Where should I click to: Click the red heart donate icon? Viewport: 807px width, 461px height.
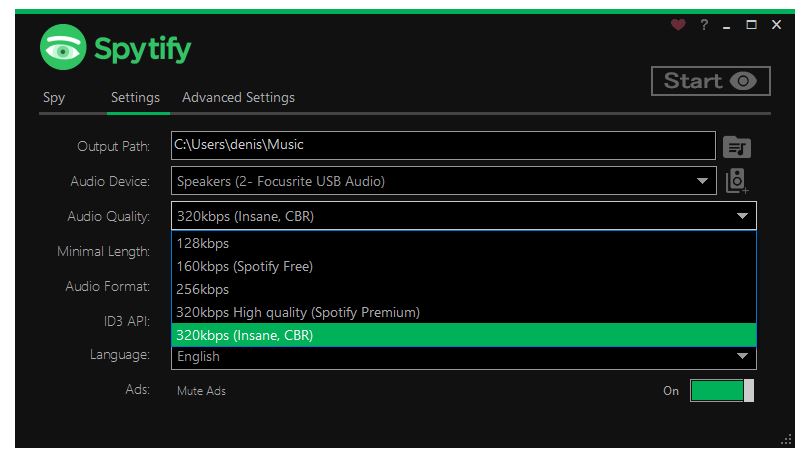point(678,24)
